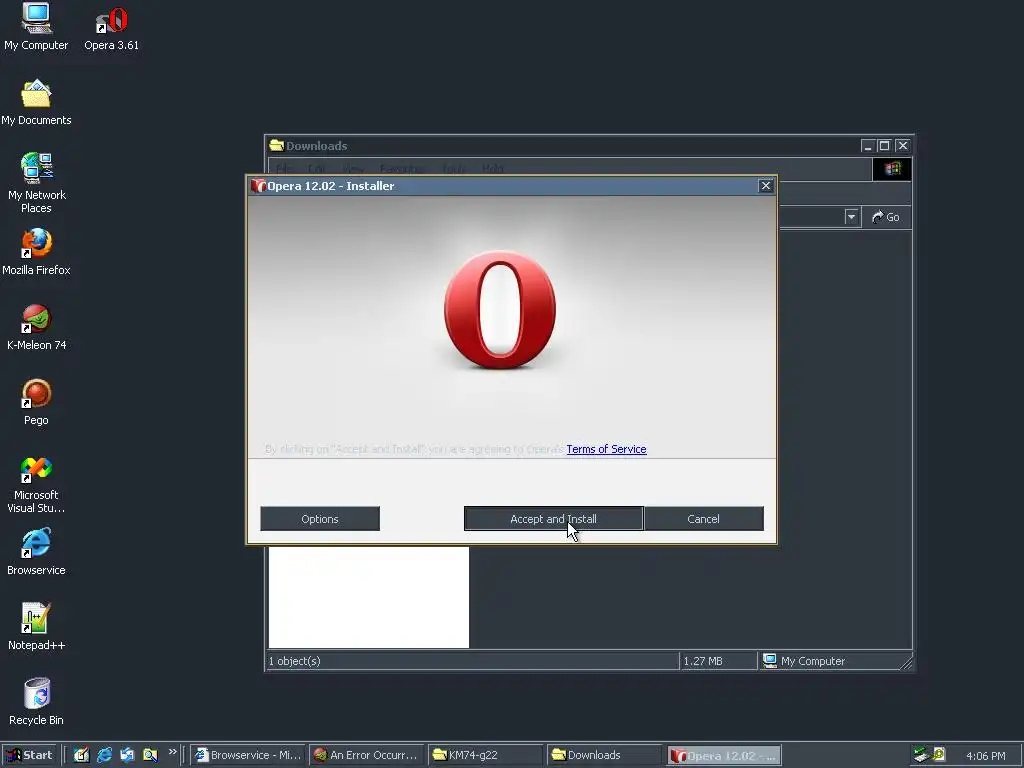Click the Downloads window title bar folder icon
The width and height of the screenshot is (1024, 768).
(x=276, y=145)
